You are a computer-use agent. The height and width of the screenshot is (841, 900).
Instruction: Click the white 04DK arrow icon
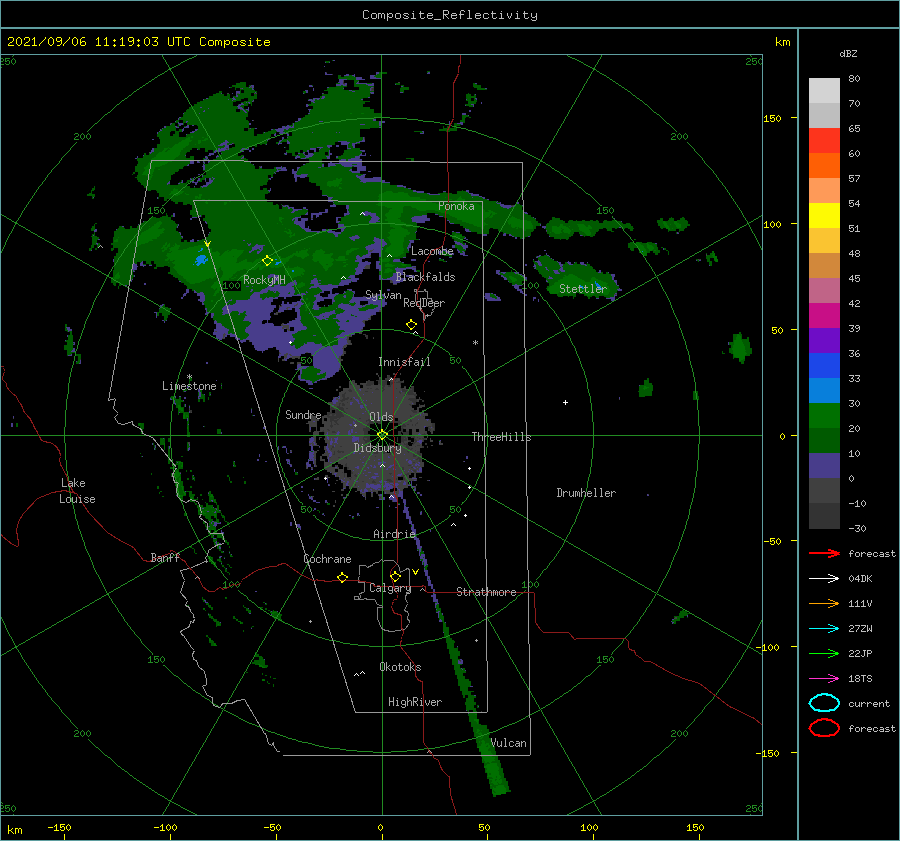tap(824, 578)
